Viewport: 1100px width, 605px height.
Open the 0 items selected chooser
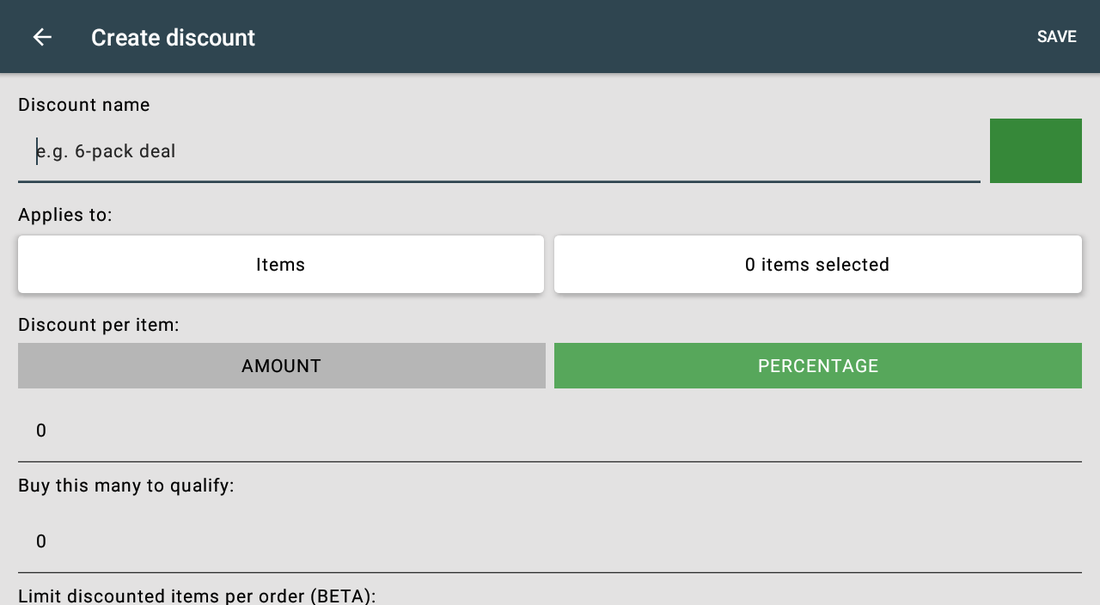[818, 265]
